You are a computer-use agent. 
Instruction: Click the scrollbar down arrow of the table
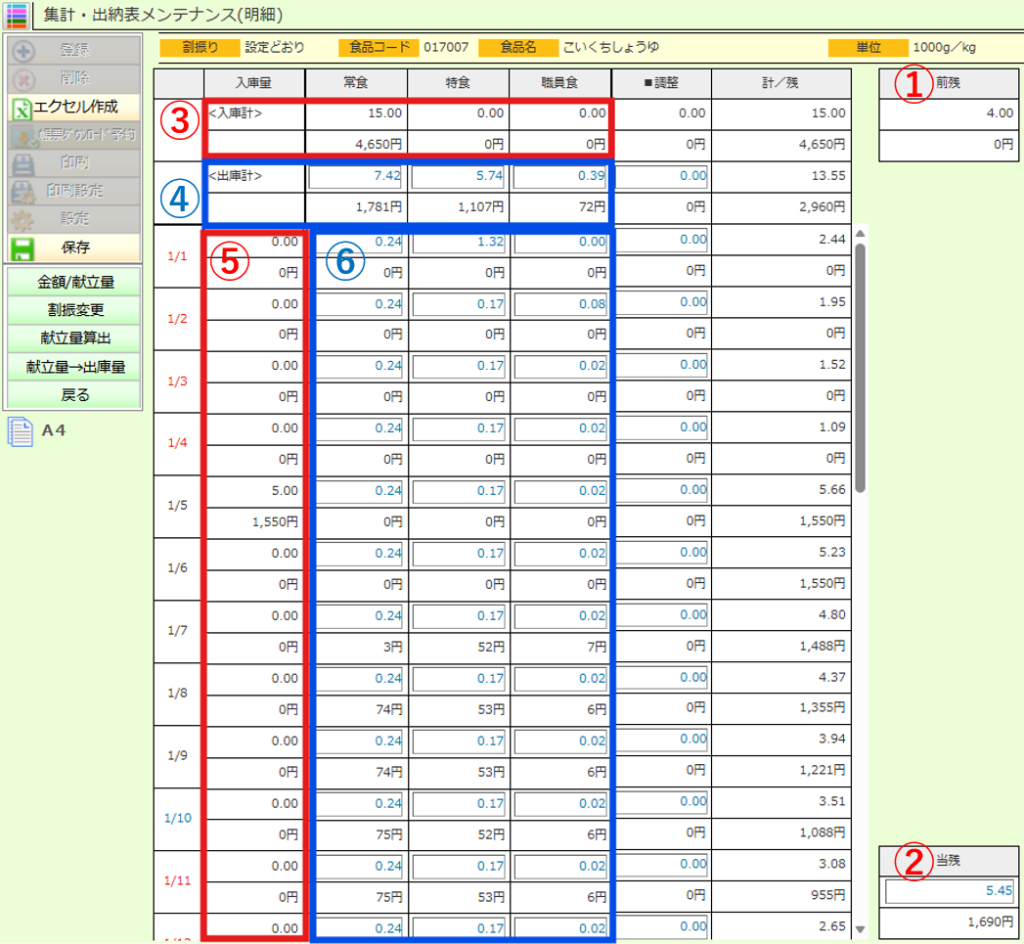(860, 927)
